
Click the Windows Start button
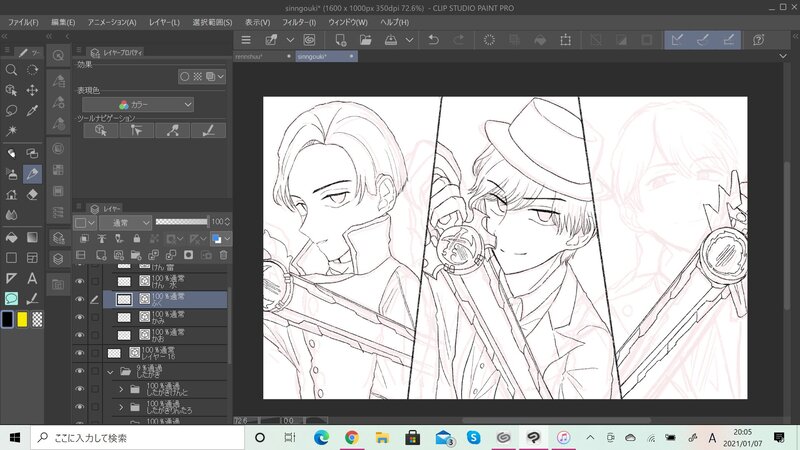coord(15,438)
